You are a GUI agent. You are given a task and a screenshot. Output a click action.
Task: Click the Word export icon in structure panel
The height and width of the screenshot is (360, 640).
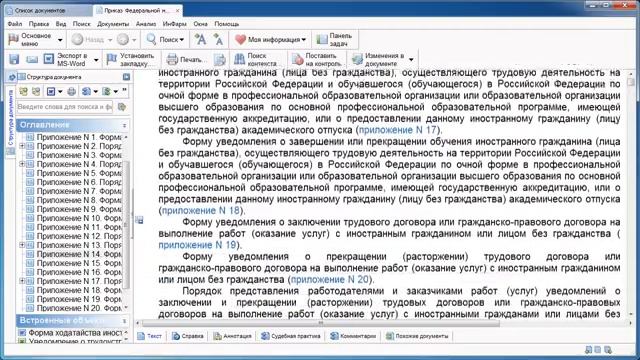click(51, 91)
